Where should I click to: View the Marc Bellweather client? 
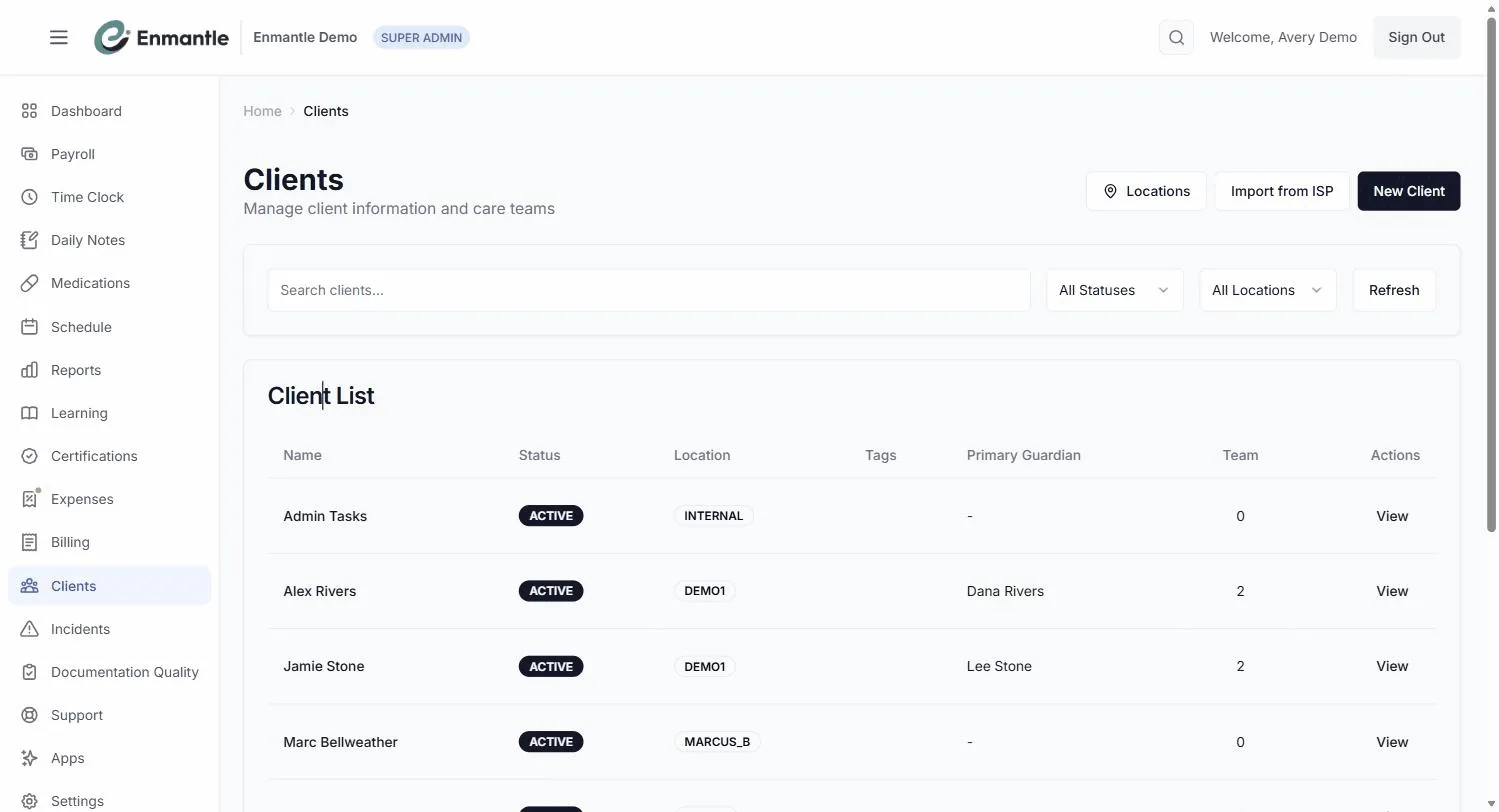1392,742
